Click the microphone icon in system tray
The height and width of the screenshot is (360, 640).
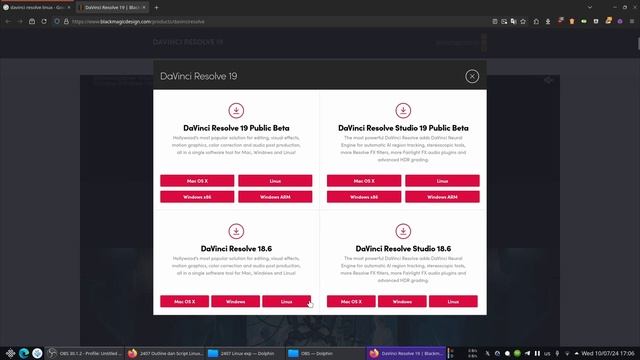point(557,353)
